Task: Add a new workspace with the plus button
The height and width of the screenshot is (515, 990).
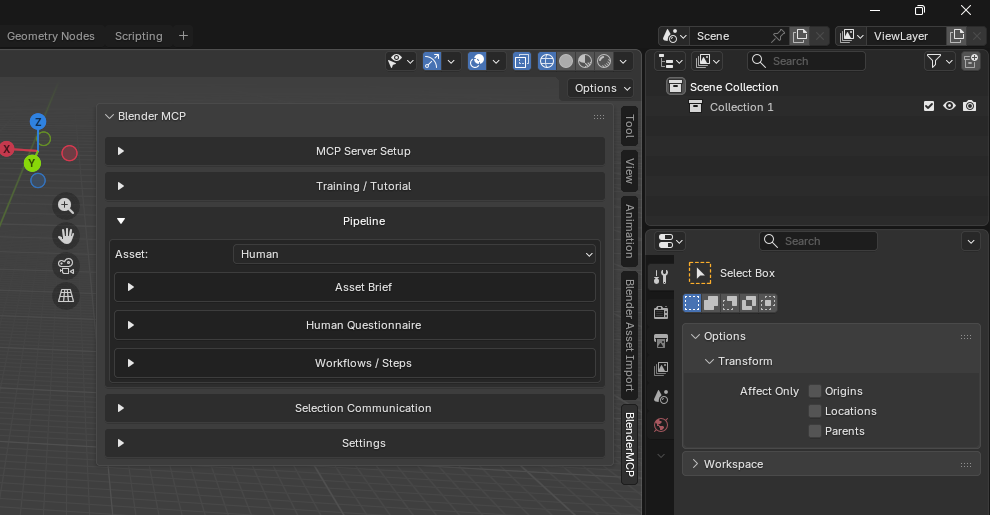Action: tap(183, 36)
